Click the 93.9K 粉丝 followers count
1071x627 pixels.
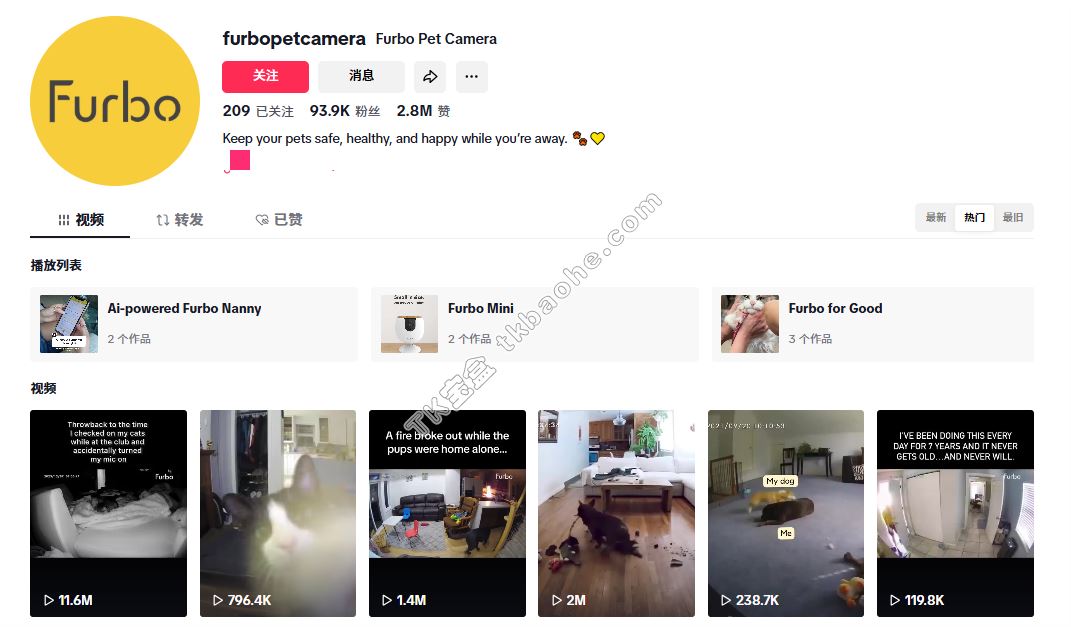pyautogui.click(x=345, y=111)
